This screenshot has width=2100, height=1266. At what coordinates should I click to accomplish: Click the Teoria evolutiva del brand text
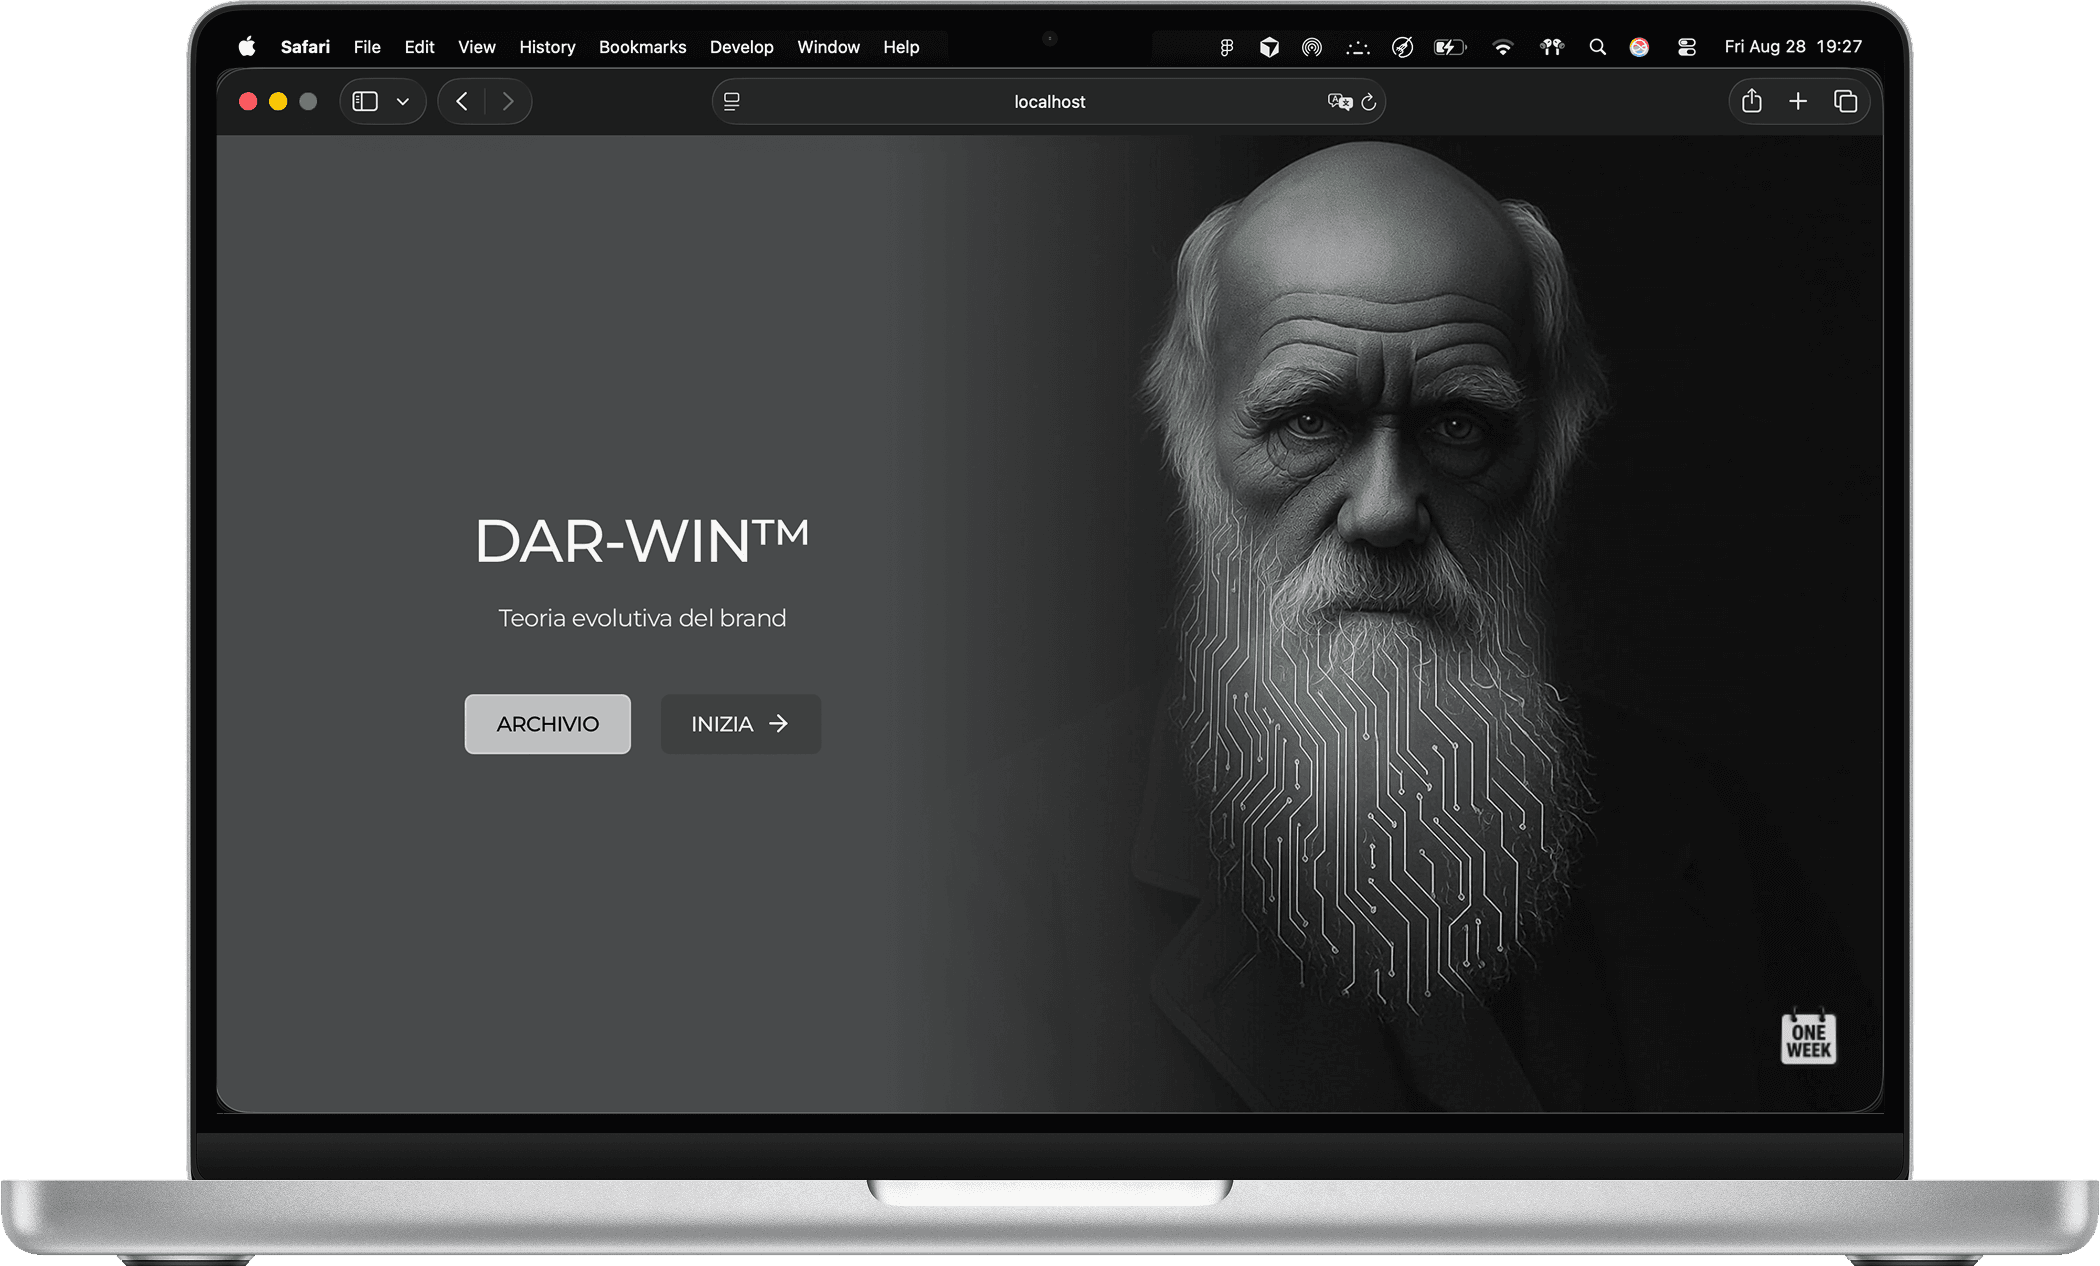click(642, 618)
